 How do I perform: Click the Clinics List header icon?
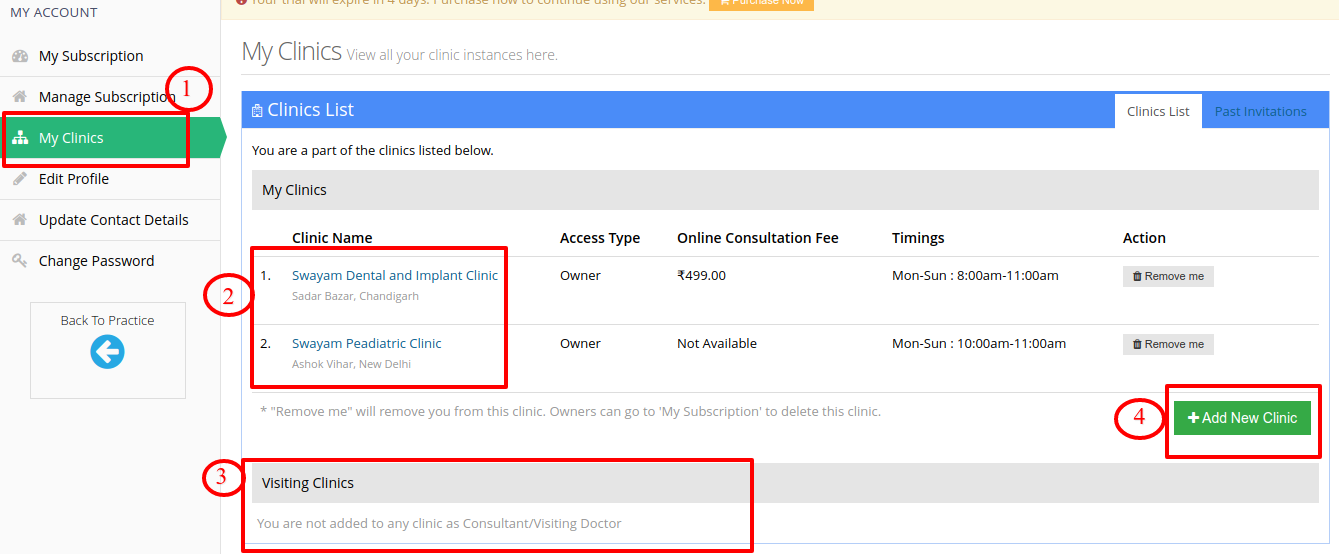click(x=257, y=111)
